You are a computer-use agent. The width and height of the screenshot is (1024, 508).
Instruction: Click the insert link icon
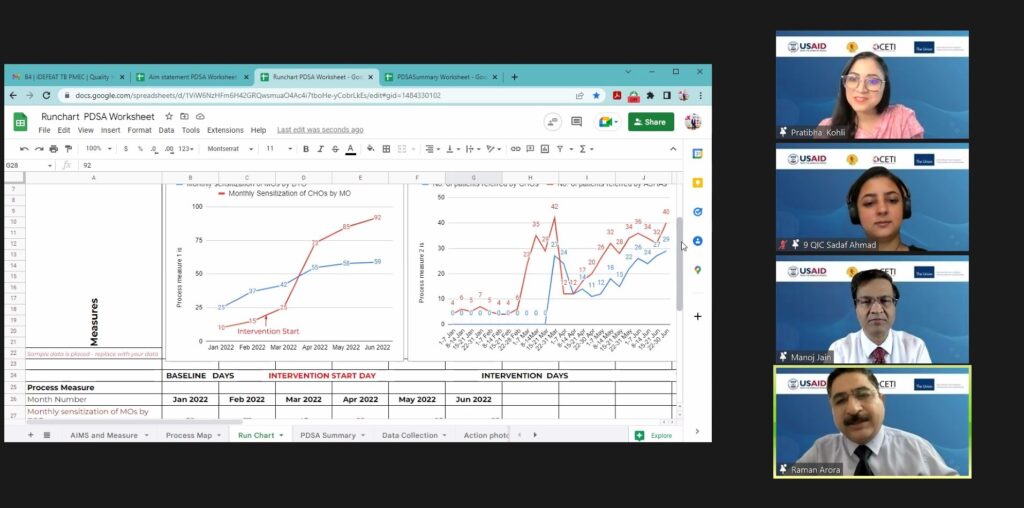(x=516, y=149)
